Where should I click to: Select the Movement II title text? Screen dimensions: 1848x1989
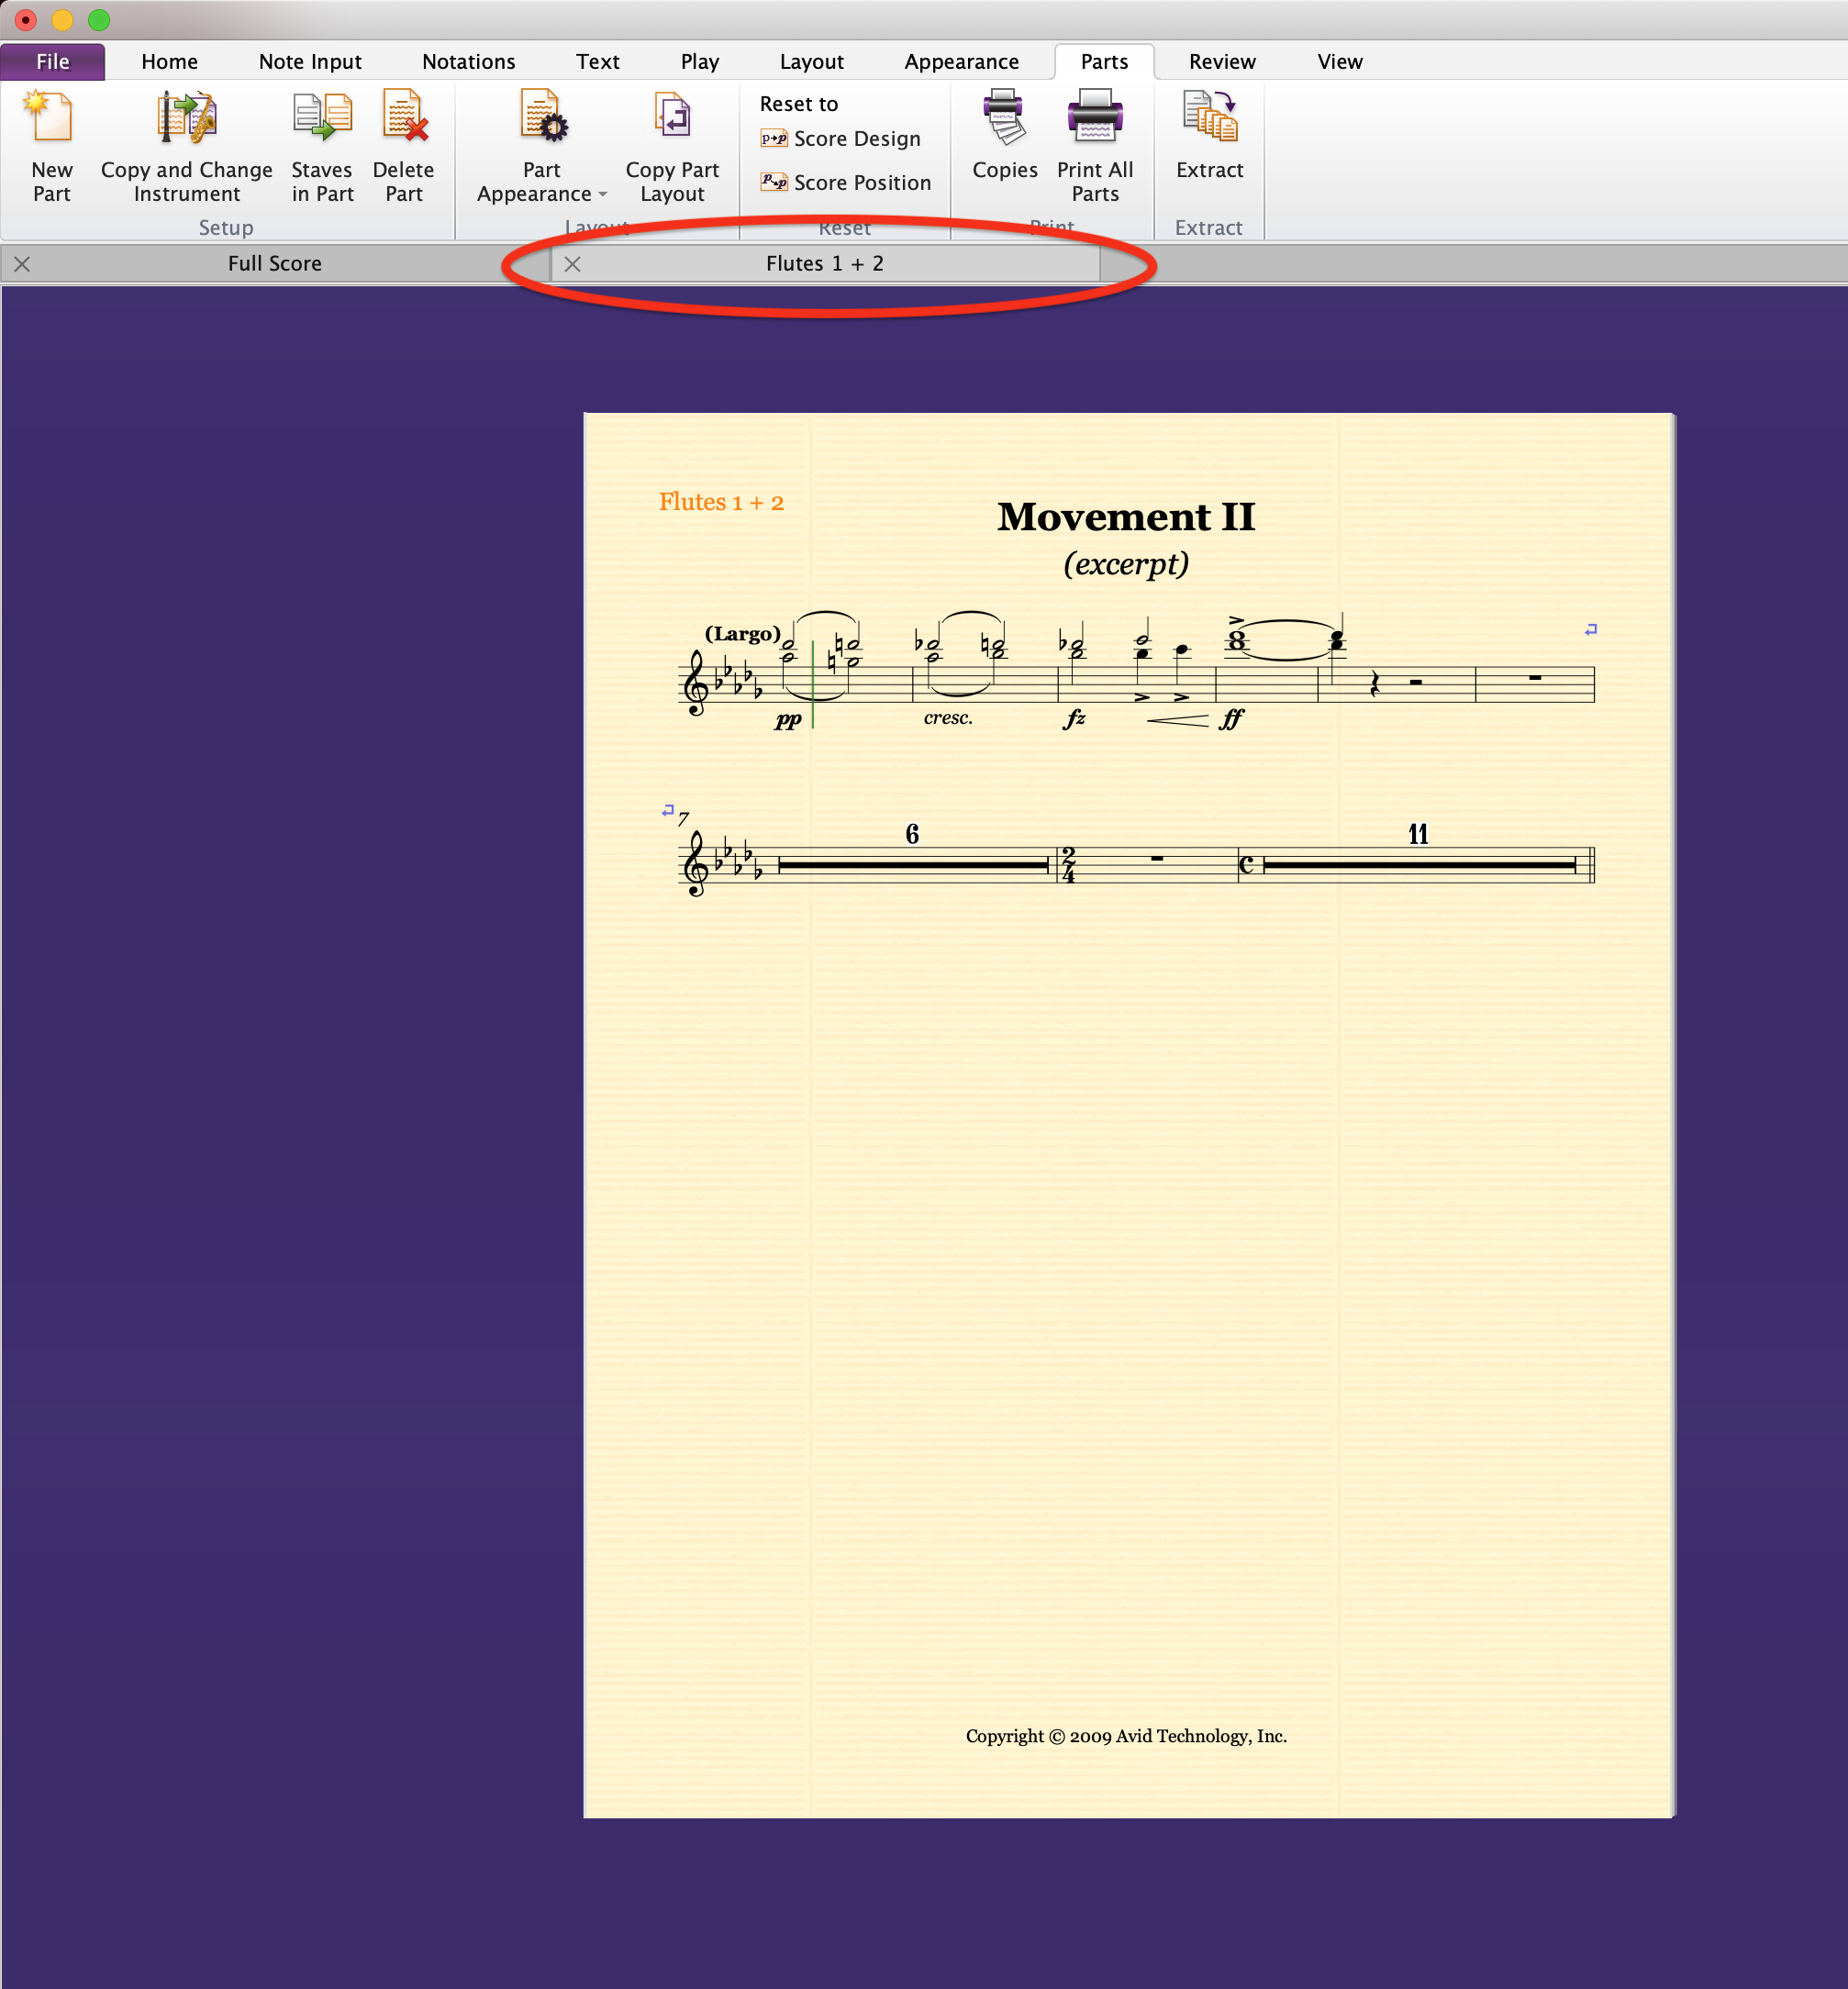(1125, 517)
